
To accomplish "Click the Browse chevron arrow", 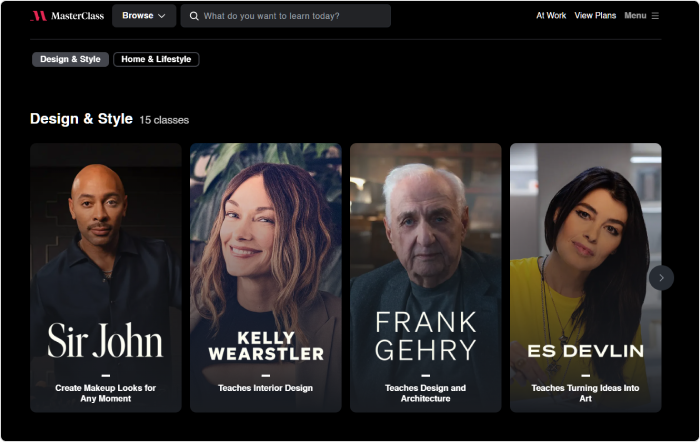I will [162, 16].
